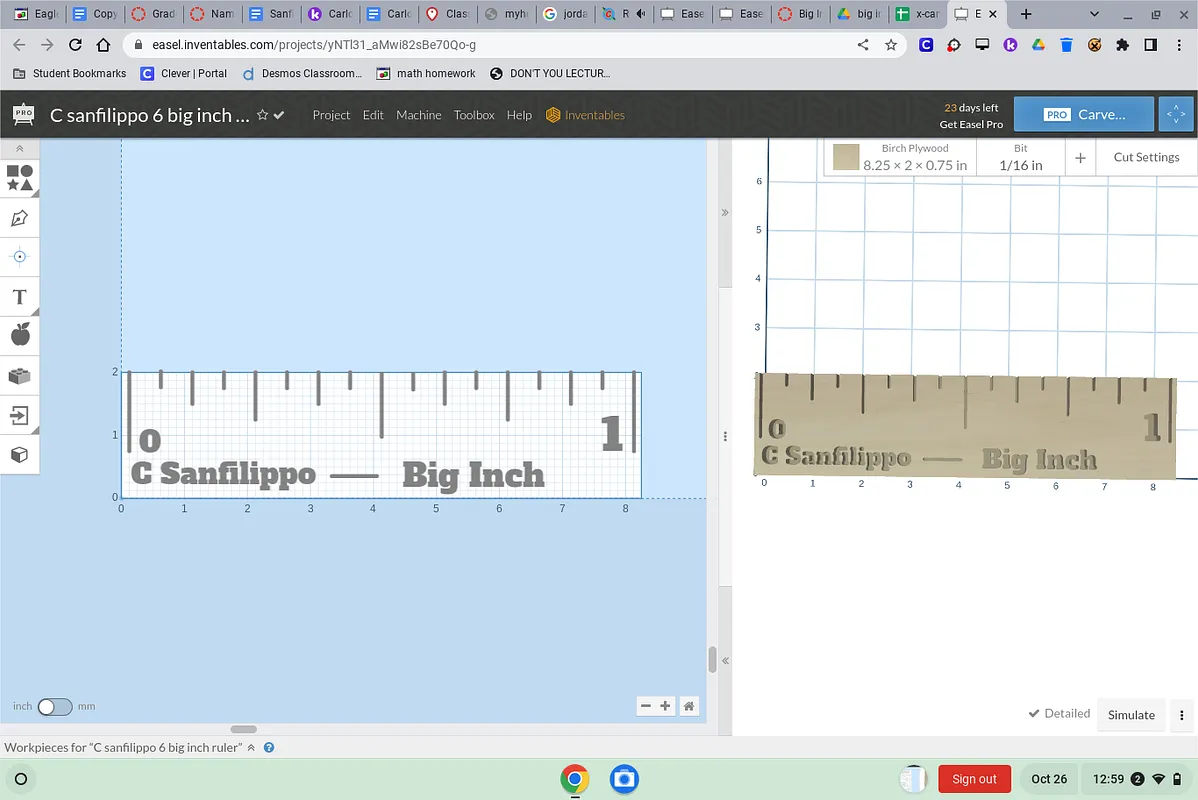Zoom in with the plus button
This screenshot has width=1198, height=800.
point(665,706)
